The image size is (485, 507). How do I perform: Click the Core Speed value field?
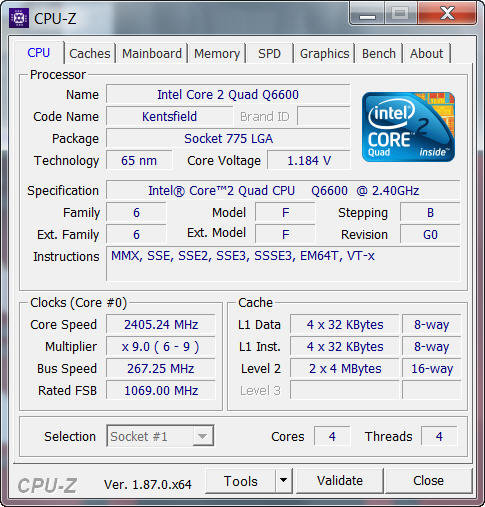click(161, 324)
